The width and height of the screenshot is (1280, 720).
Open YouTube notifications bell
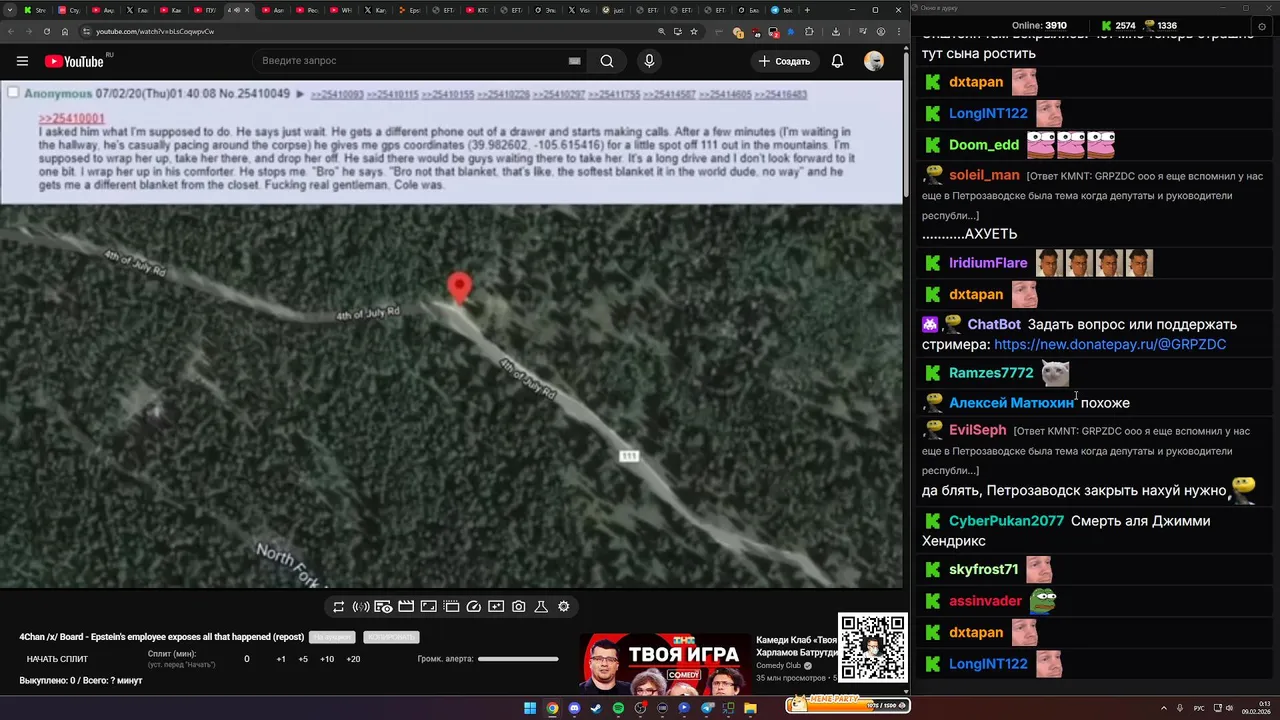837,61
